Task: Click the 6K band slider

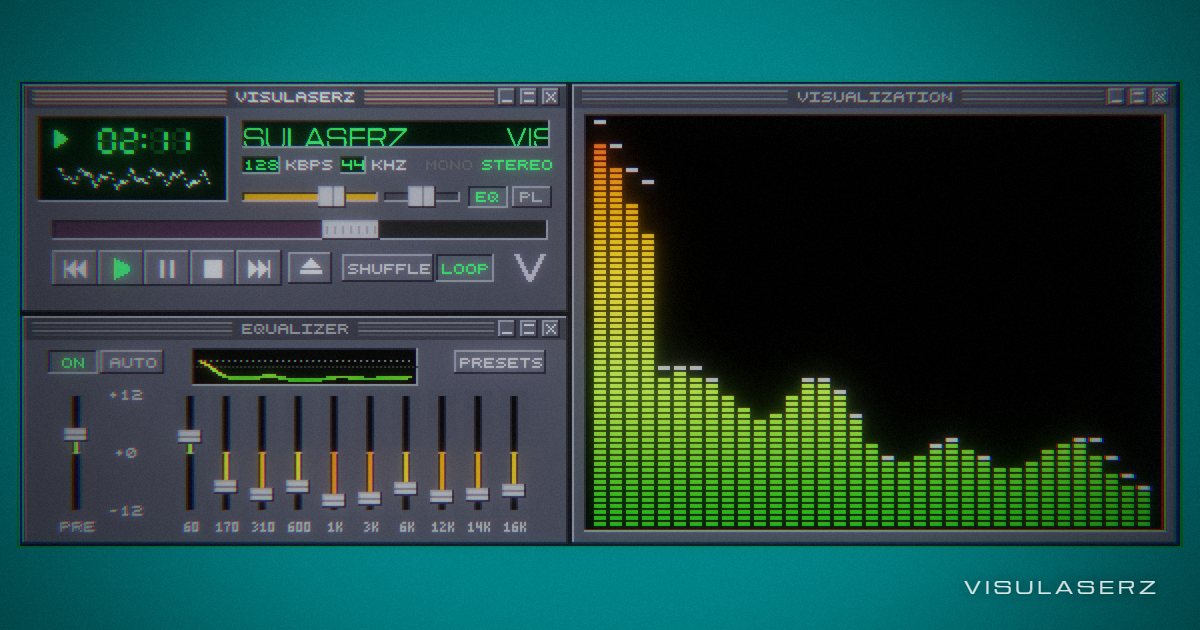Action: point(405,488)
